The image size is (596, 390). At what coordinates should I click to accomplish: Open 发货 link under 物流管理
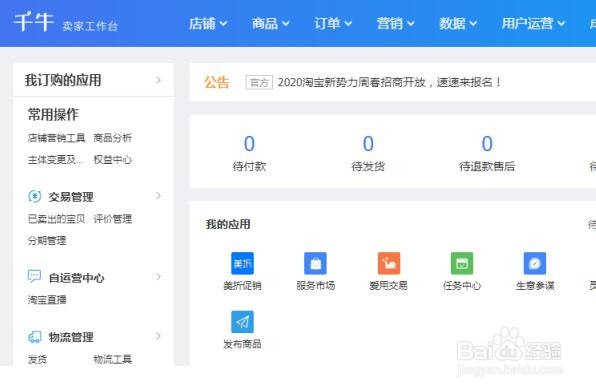[x=37, y=359]
